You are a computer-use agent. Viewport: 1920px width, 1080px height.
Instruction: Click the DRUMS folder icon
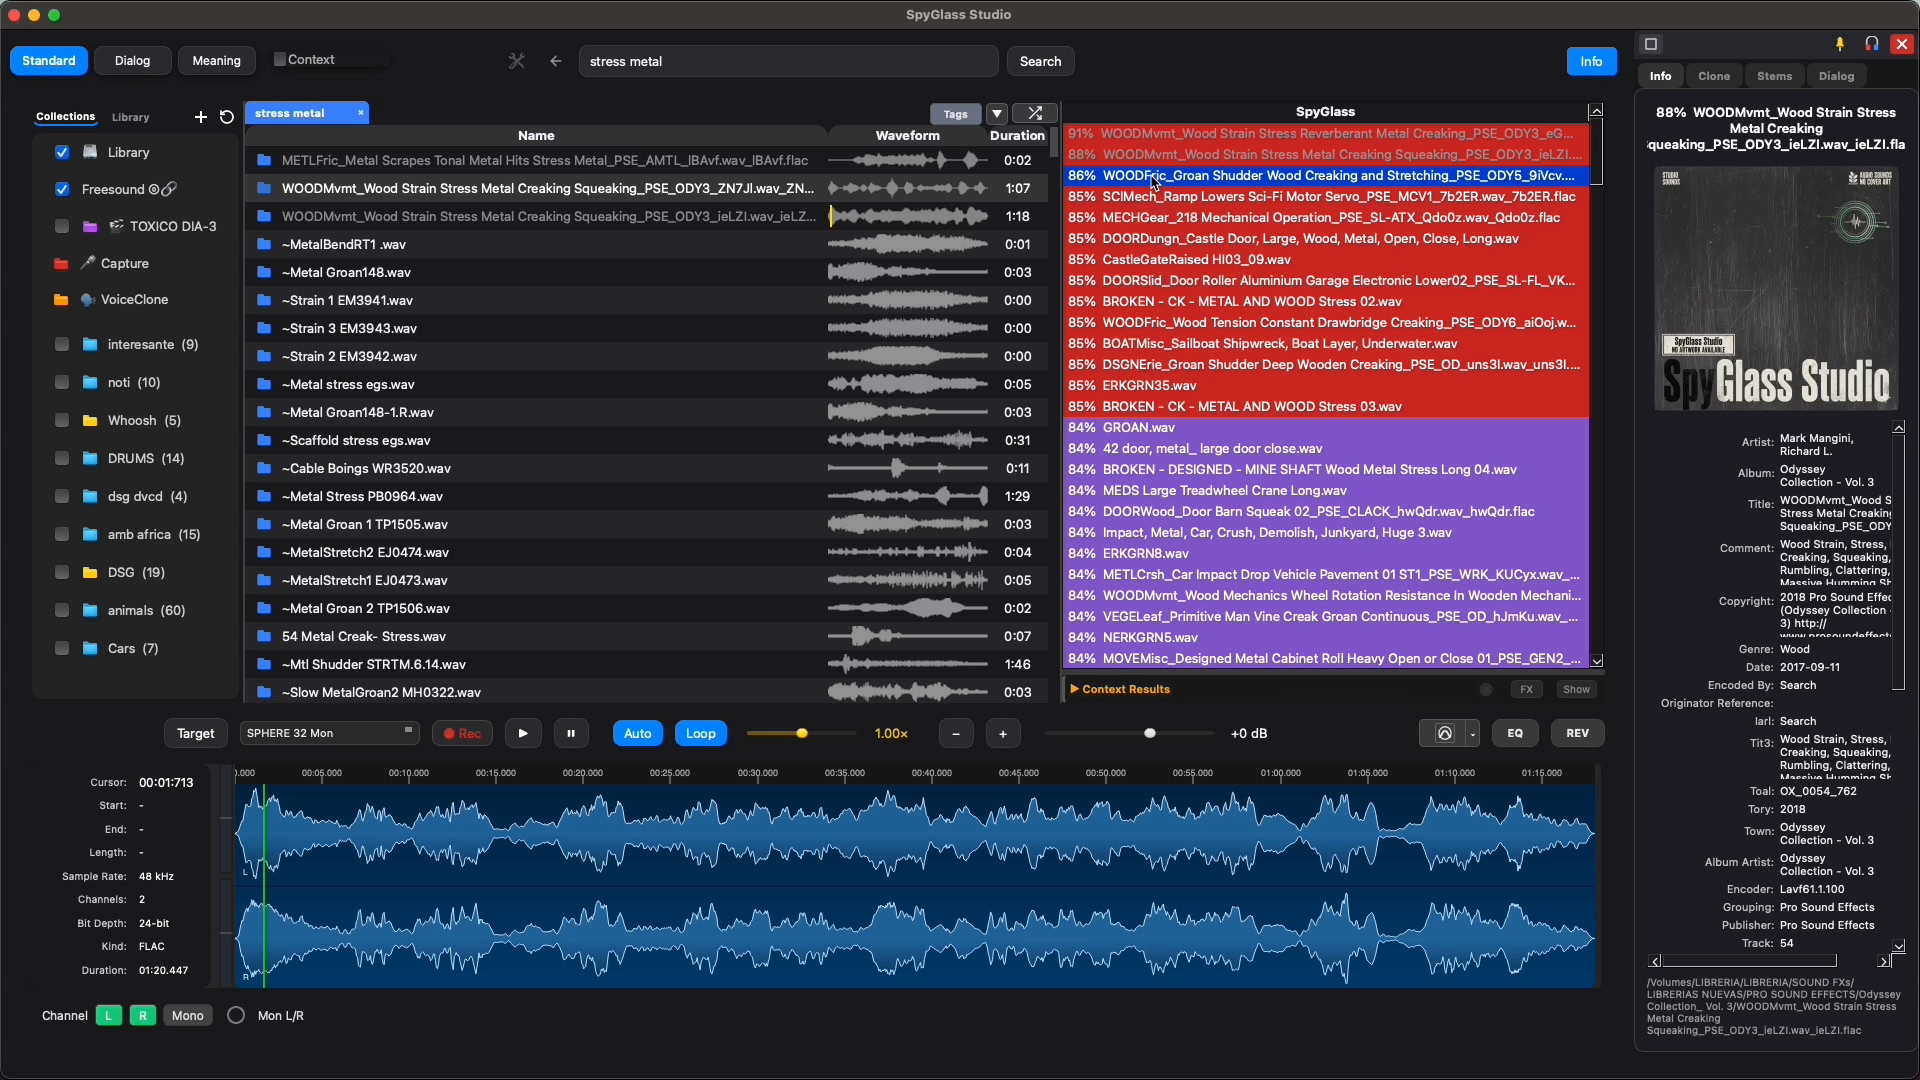90,458
